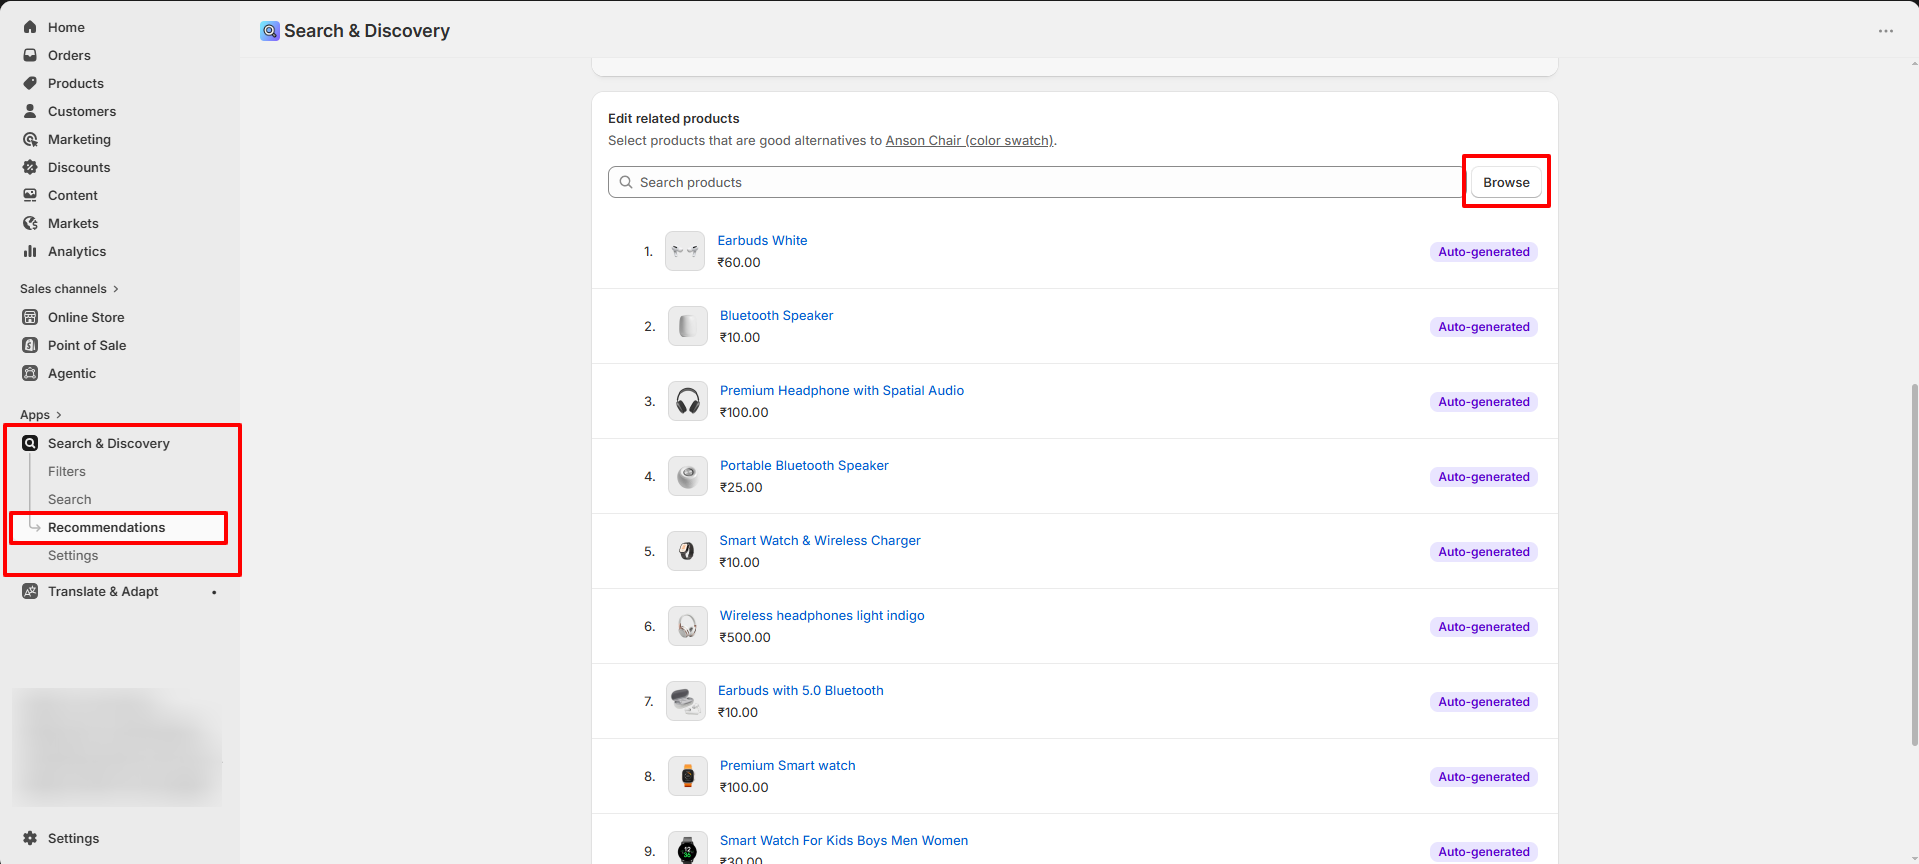
Task: Click the Translate & Adapt app icon
Action: [x=30, y=591]
